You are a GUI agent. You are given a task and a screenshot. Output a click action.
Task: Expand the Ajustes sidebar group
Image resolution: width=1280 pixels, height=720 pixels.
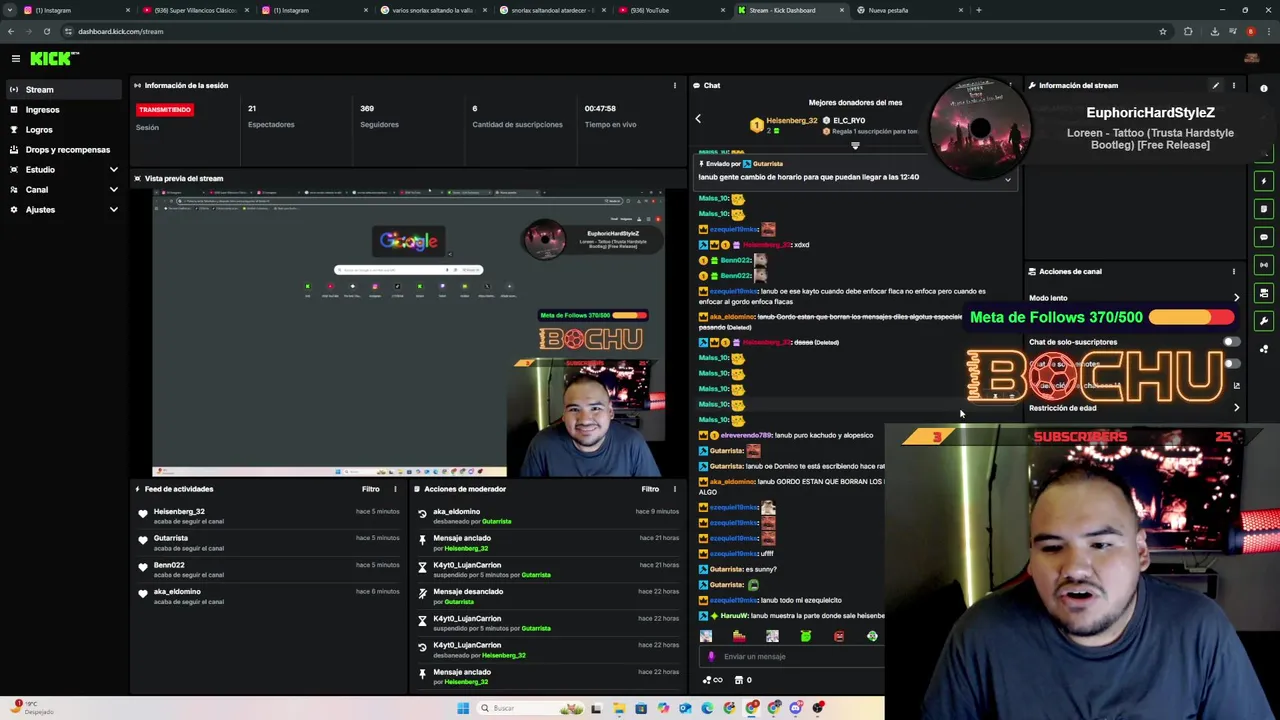64,209
